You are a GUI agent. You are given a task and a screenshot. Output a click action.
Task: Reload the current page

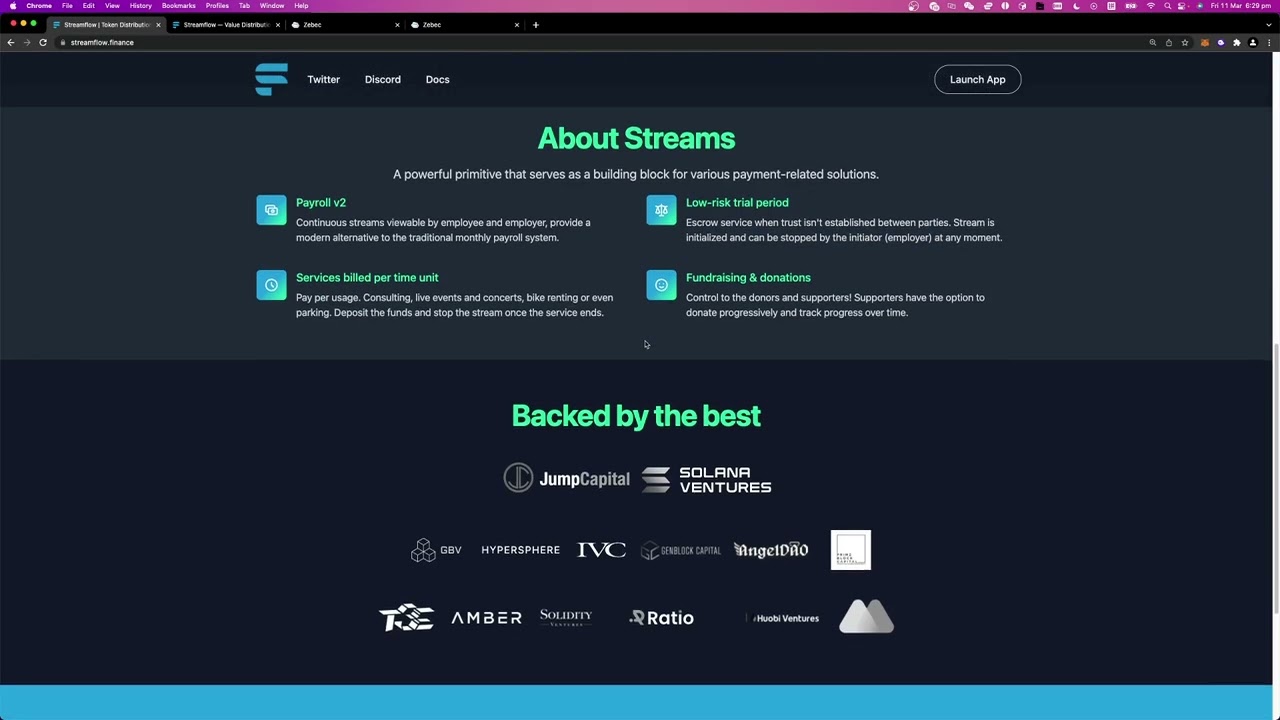43,42
